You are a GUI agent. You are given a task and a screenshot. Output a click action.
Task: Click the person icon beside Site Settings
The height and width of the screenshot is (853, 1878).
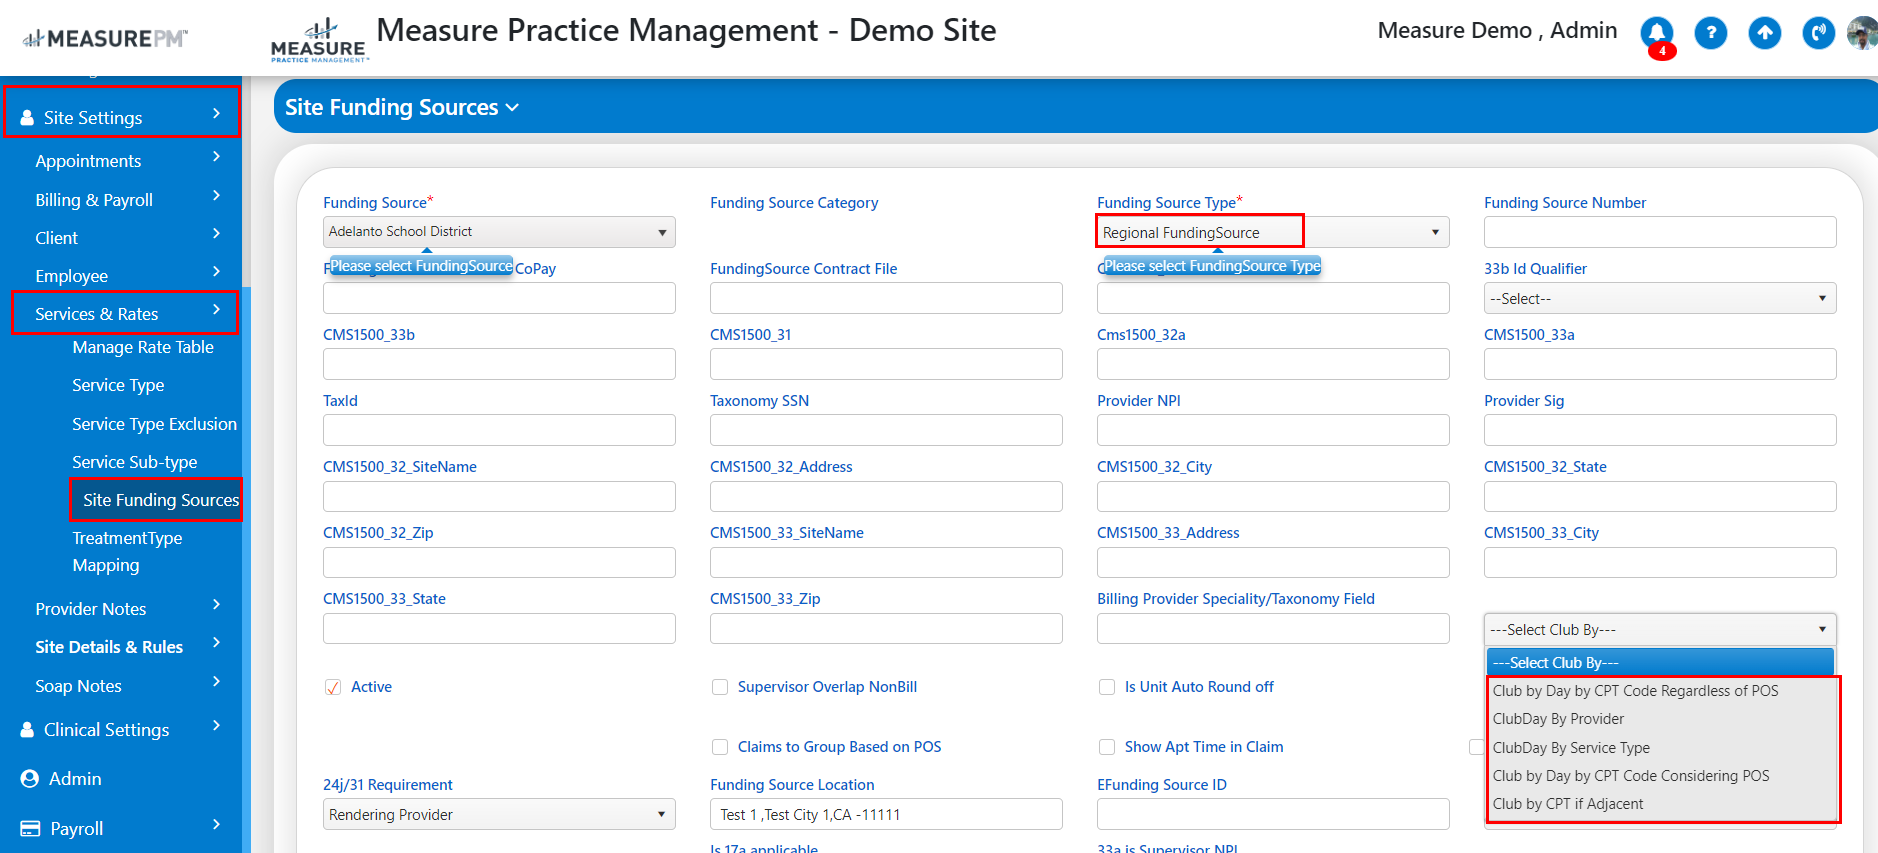click(x=27, y=118)
